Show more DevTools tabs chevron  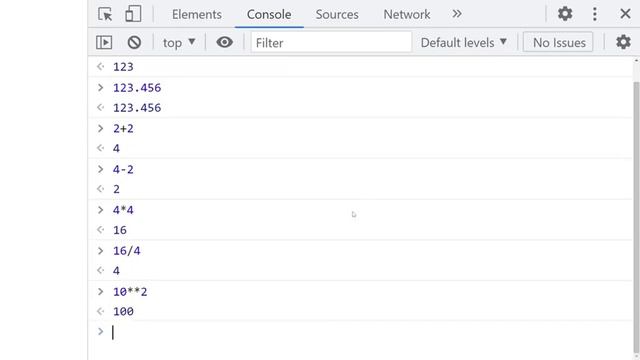(457, 14)
